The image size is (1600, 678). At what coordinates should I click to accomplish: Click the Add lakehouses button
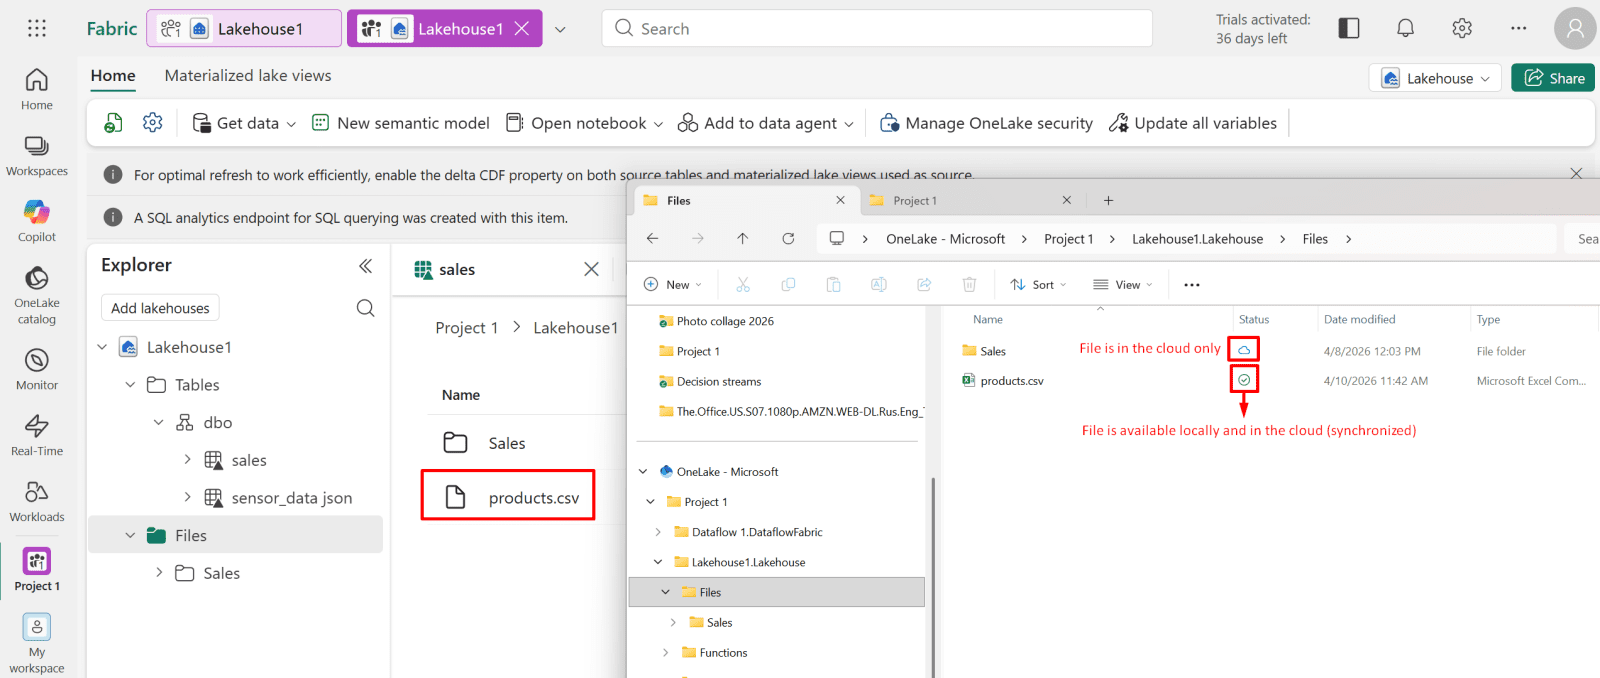tap(160, 308)
